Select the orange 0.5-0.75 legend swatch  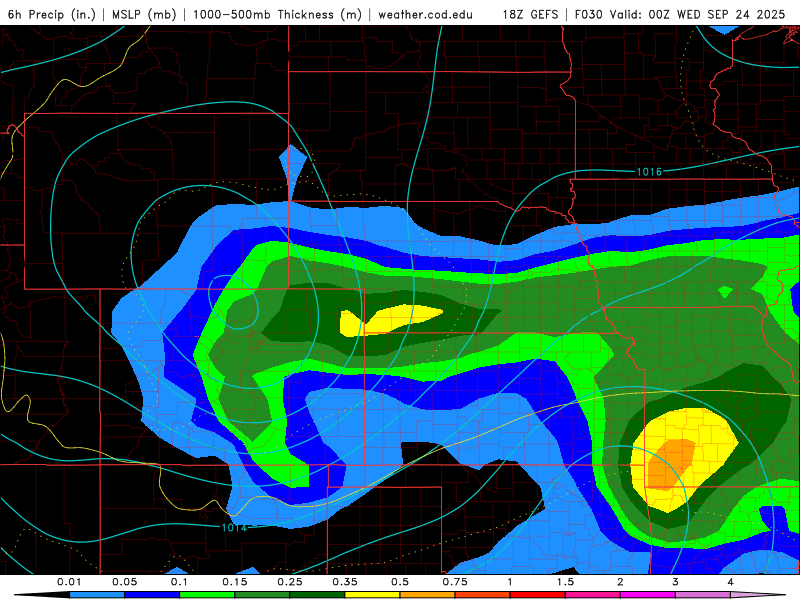(428, 595)
